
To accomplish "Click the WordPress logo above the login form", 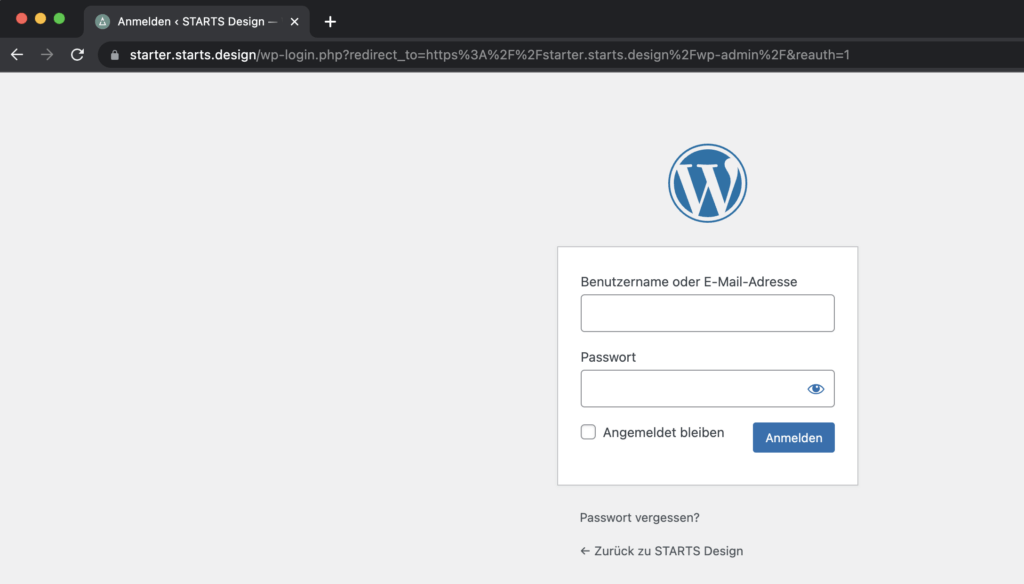I will pos(707,183).
